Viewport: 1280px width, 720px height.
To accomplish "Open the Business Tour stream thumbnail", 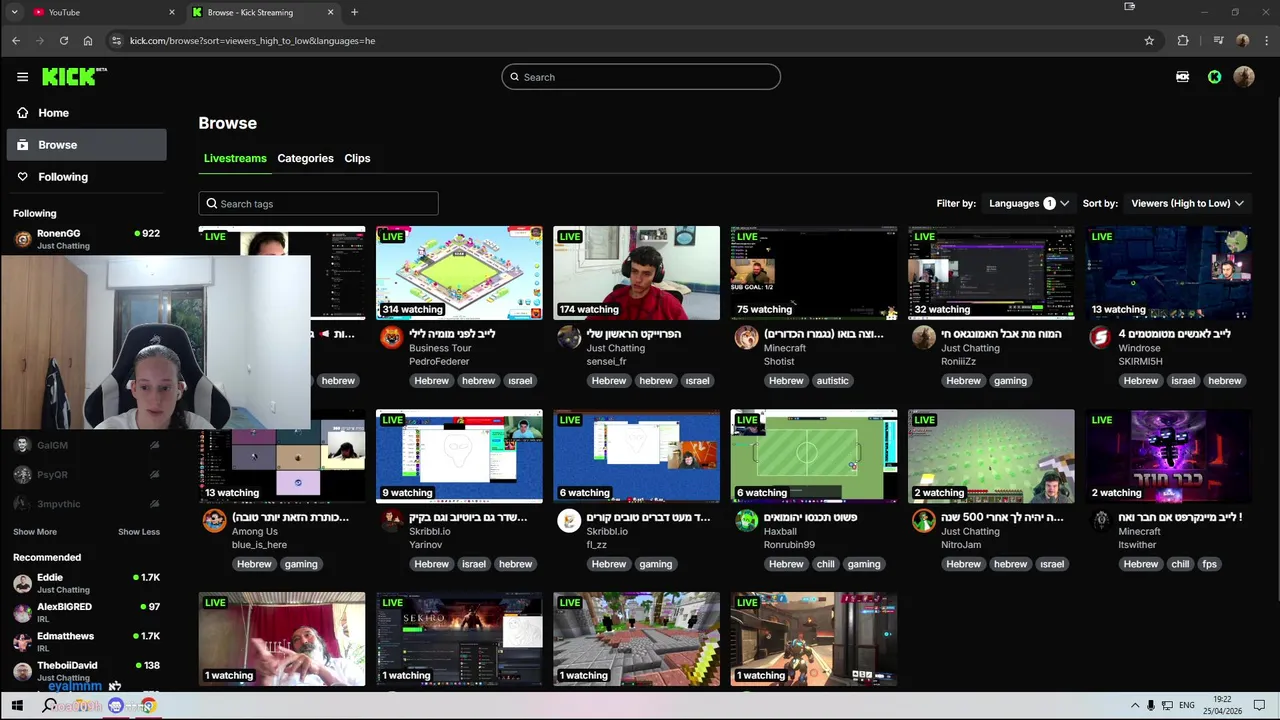I will pos(459,273).
